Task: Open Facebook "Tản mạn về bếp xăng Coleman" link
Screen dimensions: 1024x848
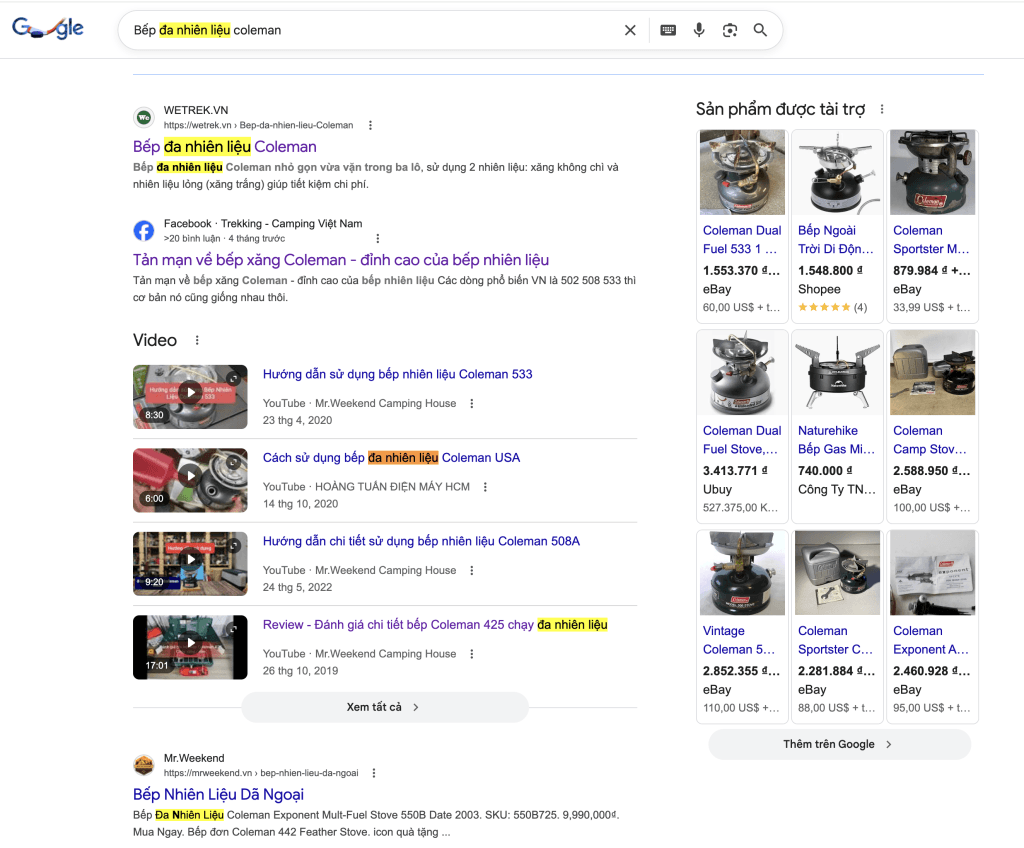Action: 340,260
